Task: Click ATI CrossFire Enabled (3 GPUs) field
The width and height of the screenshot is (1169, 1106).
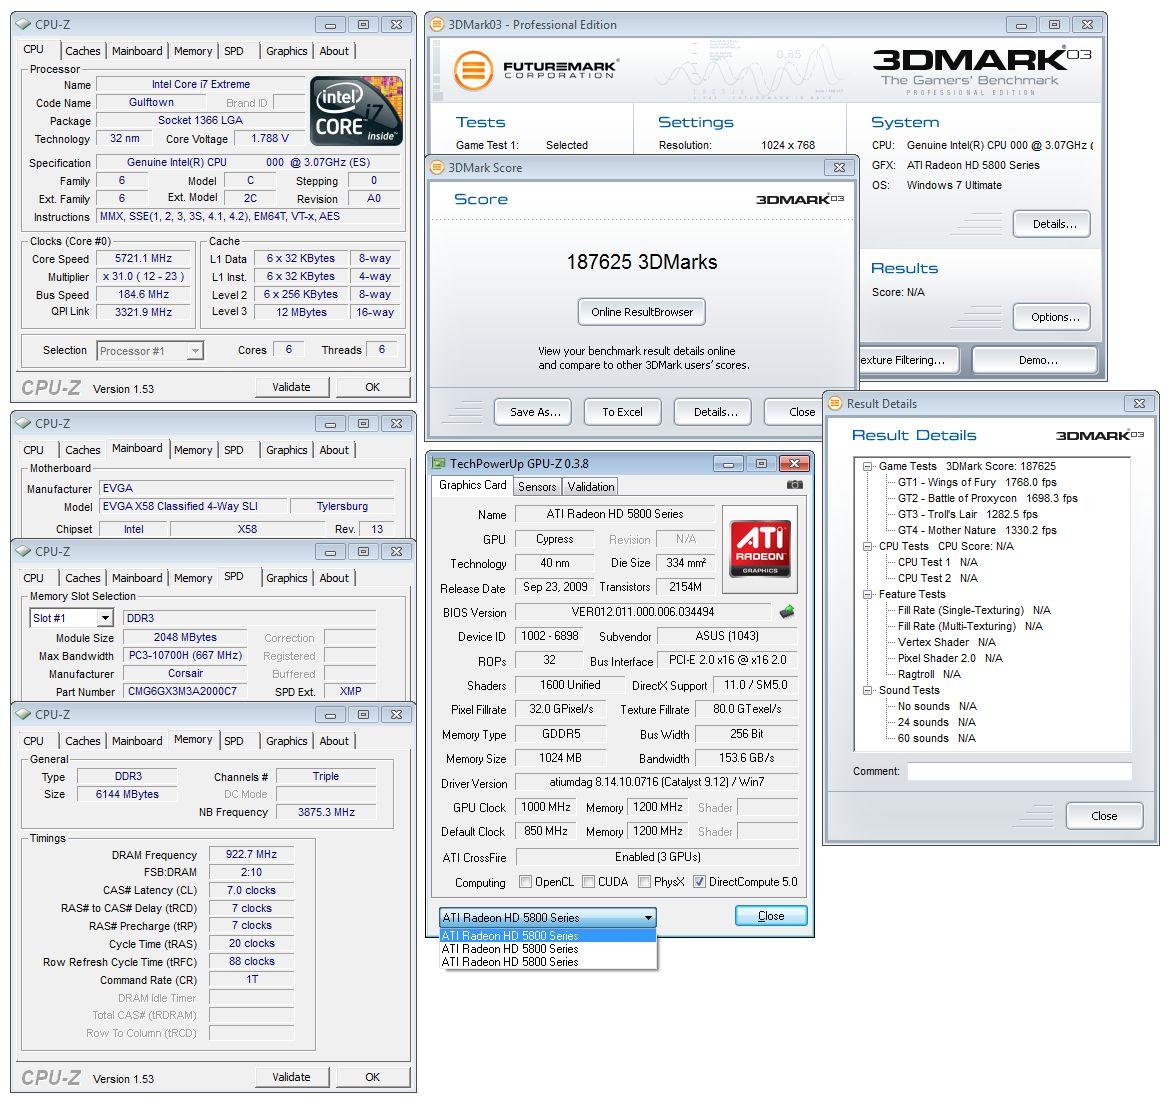Action: [657, 857]
